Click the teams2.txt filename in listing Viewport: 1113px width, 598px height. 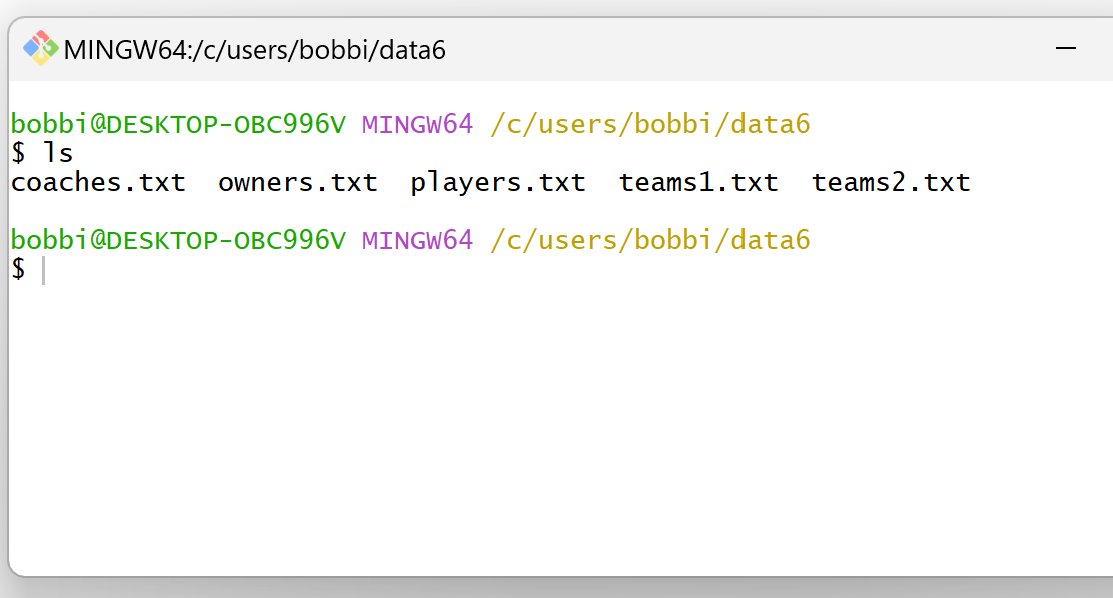(891, 183)
